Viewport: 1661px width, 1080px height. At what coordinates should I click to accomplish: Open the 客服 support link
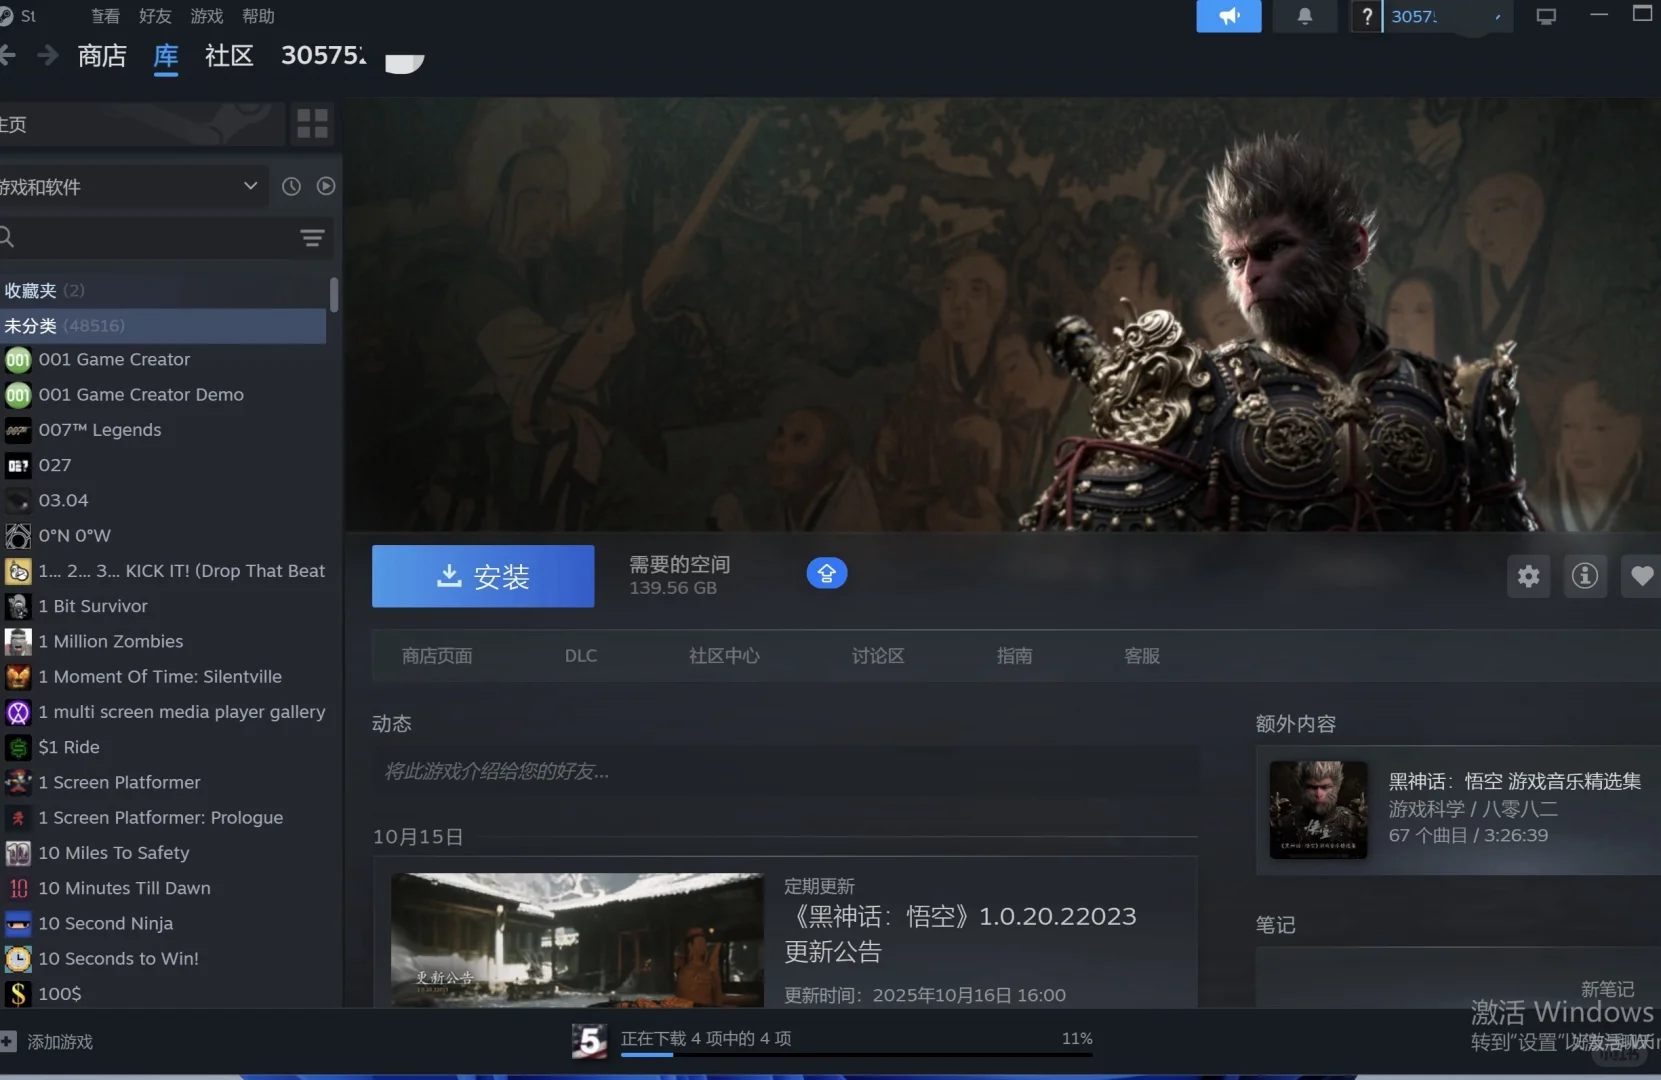1142,656
